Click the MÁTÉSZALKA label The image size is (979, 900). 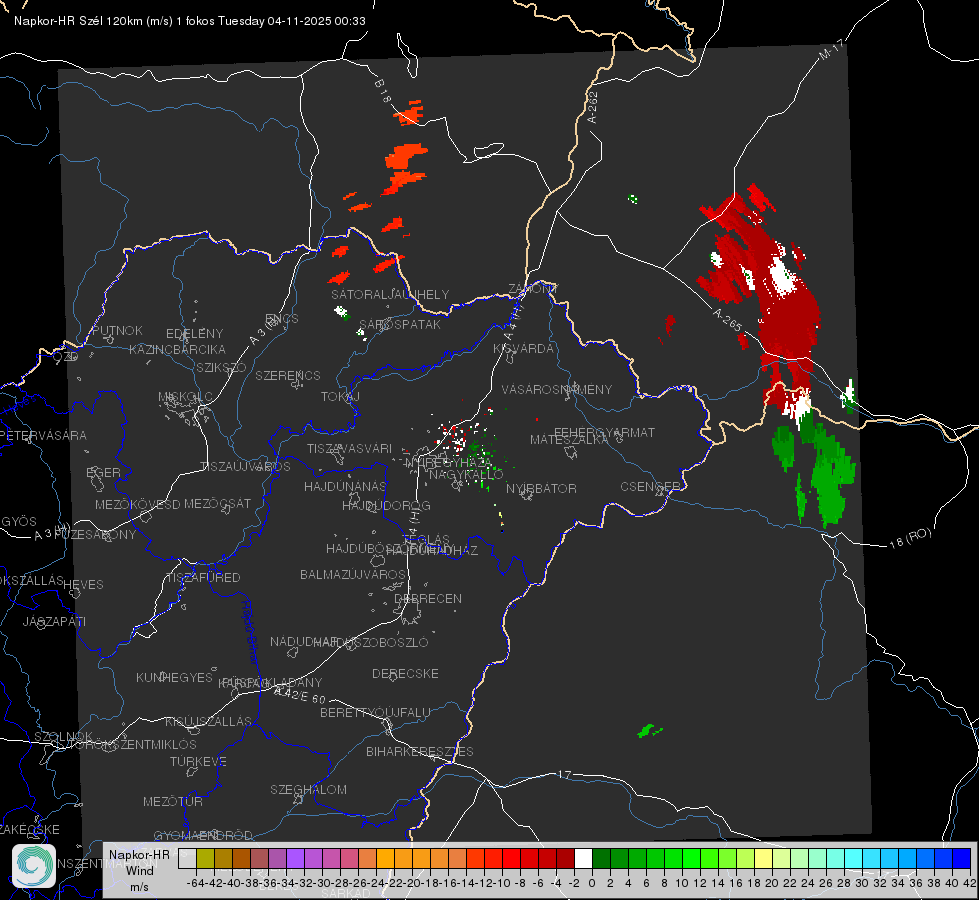[x=569, y=440]
